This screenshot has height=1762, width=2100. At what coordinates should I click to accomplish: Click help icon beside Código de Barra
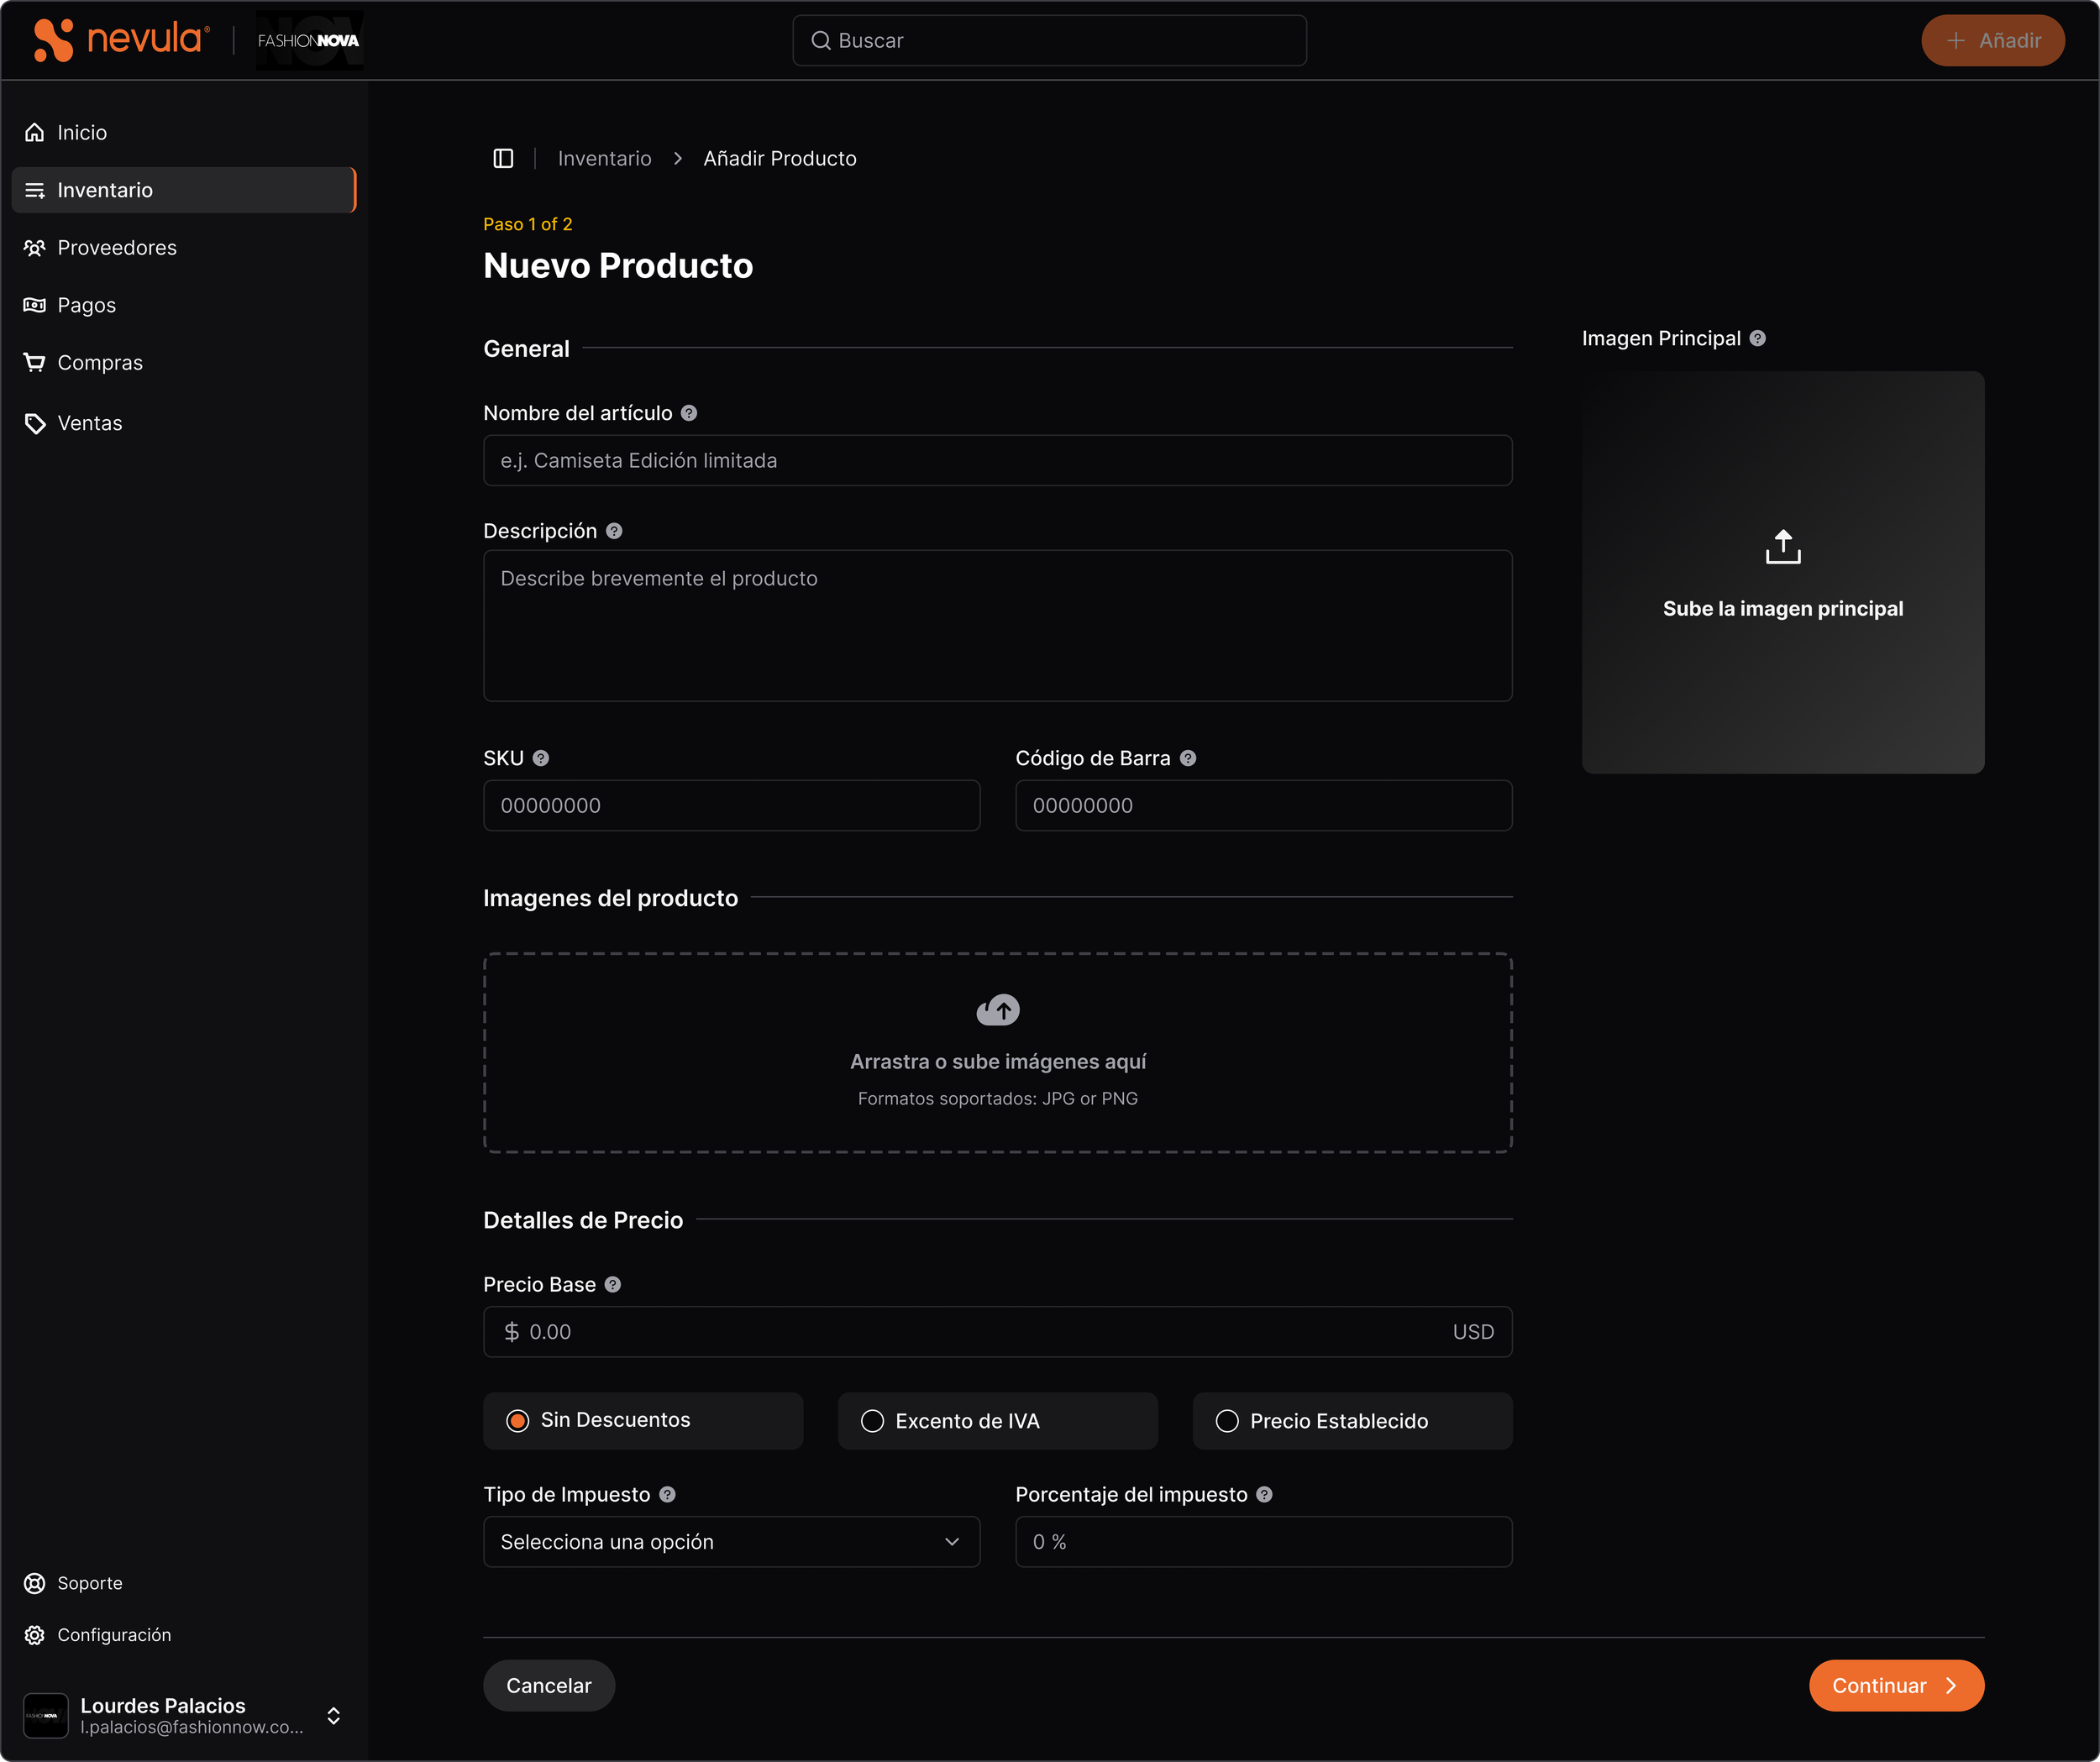[x=1188, y=758]
